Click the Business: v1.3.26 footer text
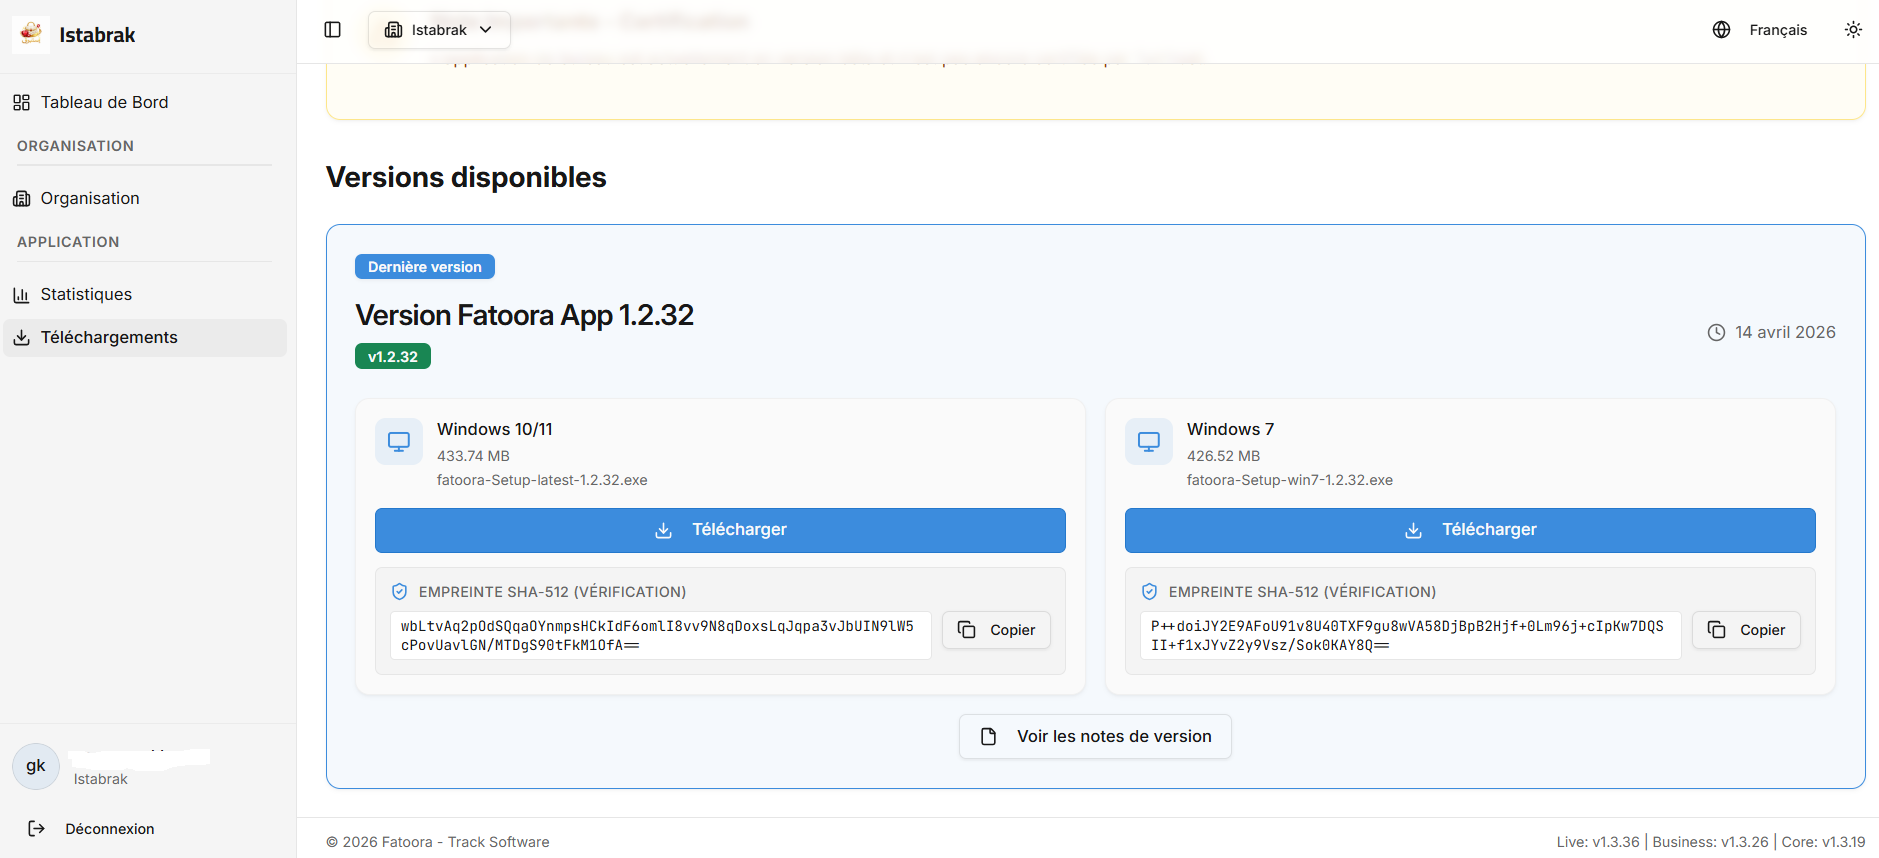This screenshot has height=858, width=1879. [1710, 842]
